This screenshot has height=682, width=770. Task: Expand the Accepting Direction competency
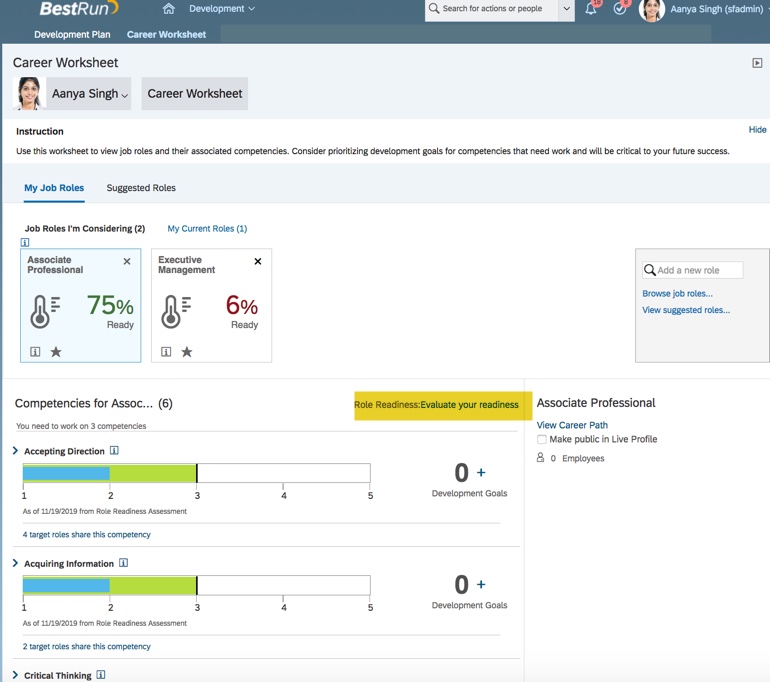click(15, 451)
